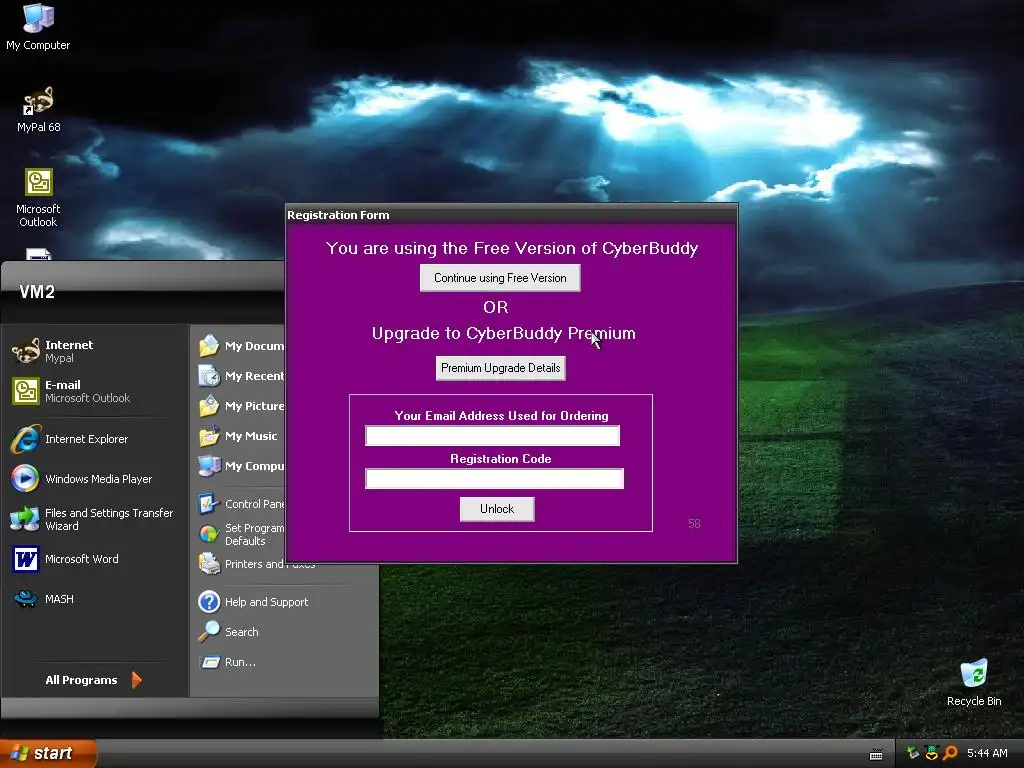Image resolution: width=1024 pixels, height=768 pixels.
Task: Open the Run... dialog
Action: [227, 662]
